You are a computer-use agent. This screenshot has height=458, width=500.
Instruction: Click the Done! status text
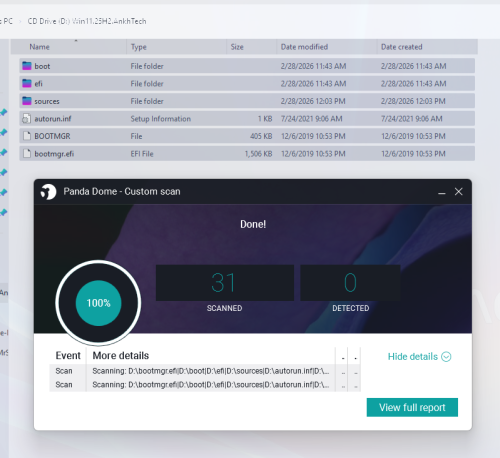pyautogui.click(x=253, y=224)
